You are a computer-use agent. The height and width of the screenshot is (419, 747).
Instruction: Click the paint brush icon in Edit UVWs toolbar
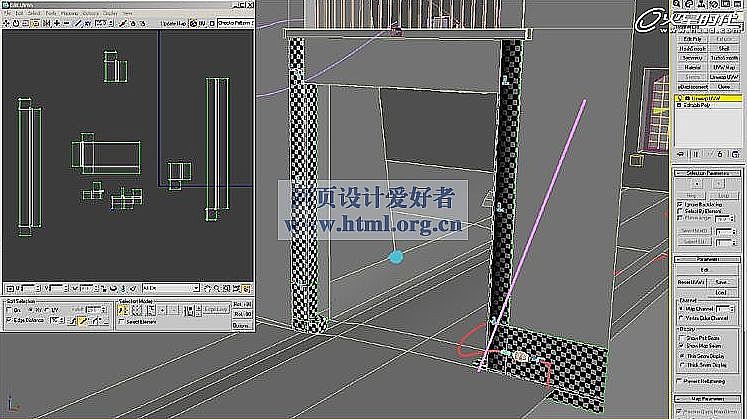pyautogui.click(x=122, y=23)
